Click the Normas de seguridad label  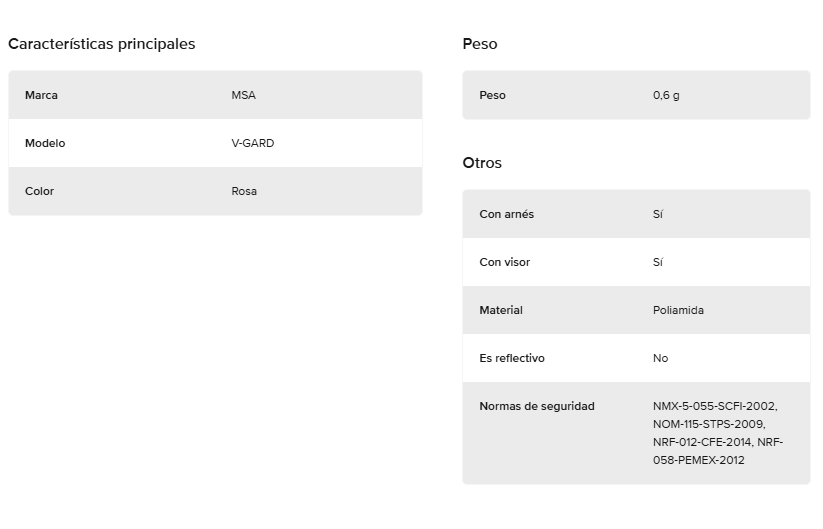pyautogui.click(x=537, y=406)
